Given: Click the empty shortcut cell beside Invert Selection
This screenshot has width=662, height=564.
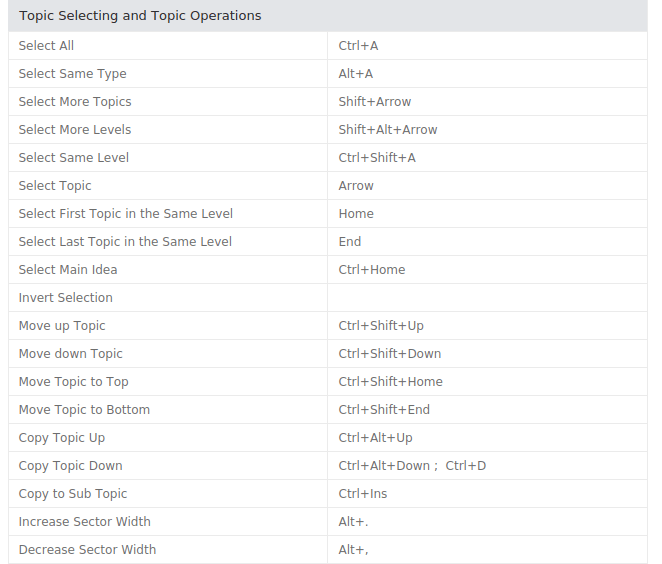Looking at the screenshot, I should [487, 298].
